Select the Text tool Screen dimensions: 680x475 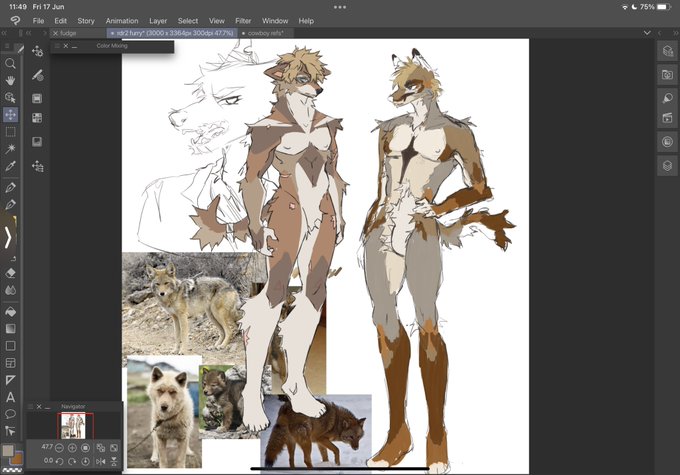pos(10,397)
